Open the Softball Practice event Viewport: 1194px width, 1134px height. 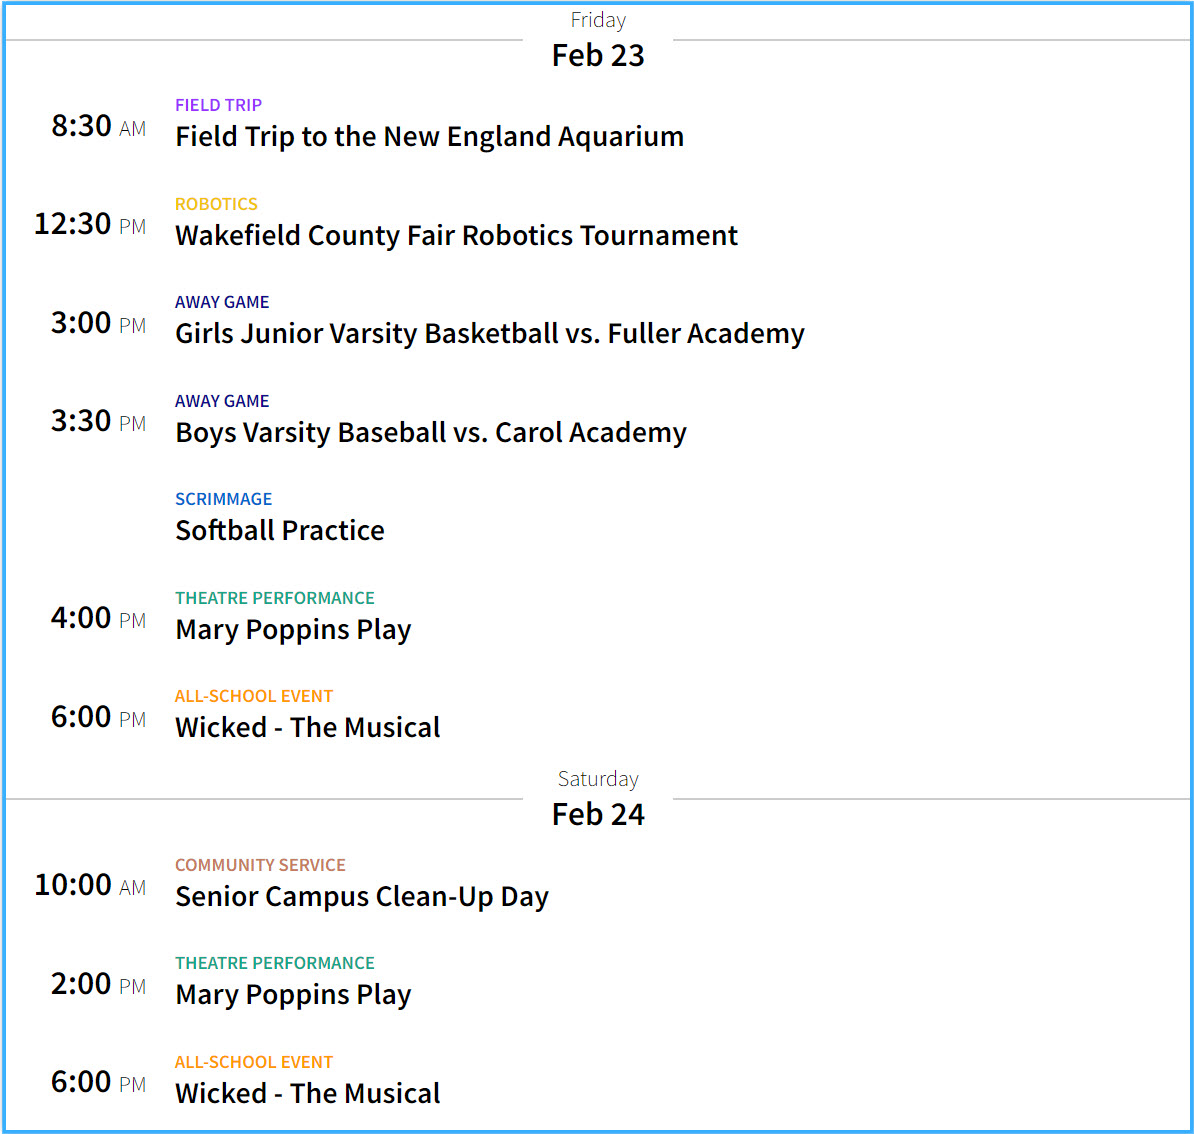tap(279, 531)
